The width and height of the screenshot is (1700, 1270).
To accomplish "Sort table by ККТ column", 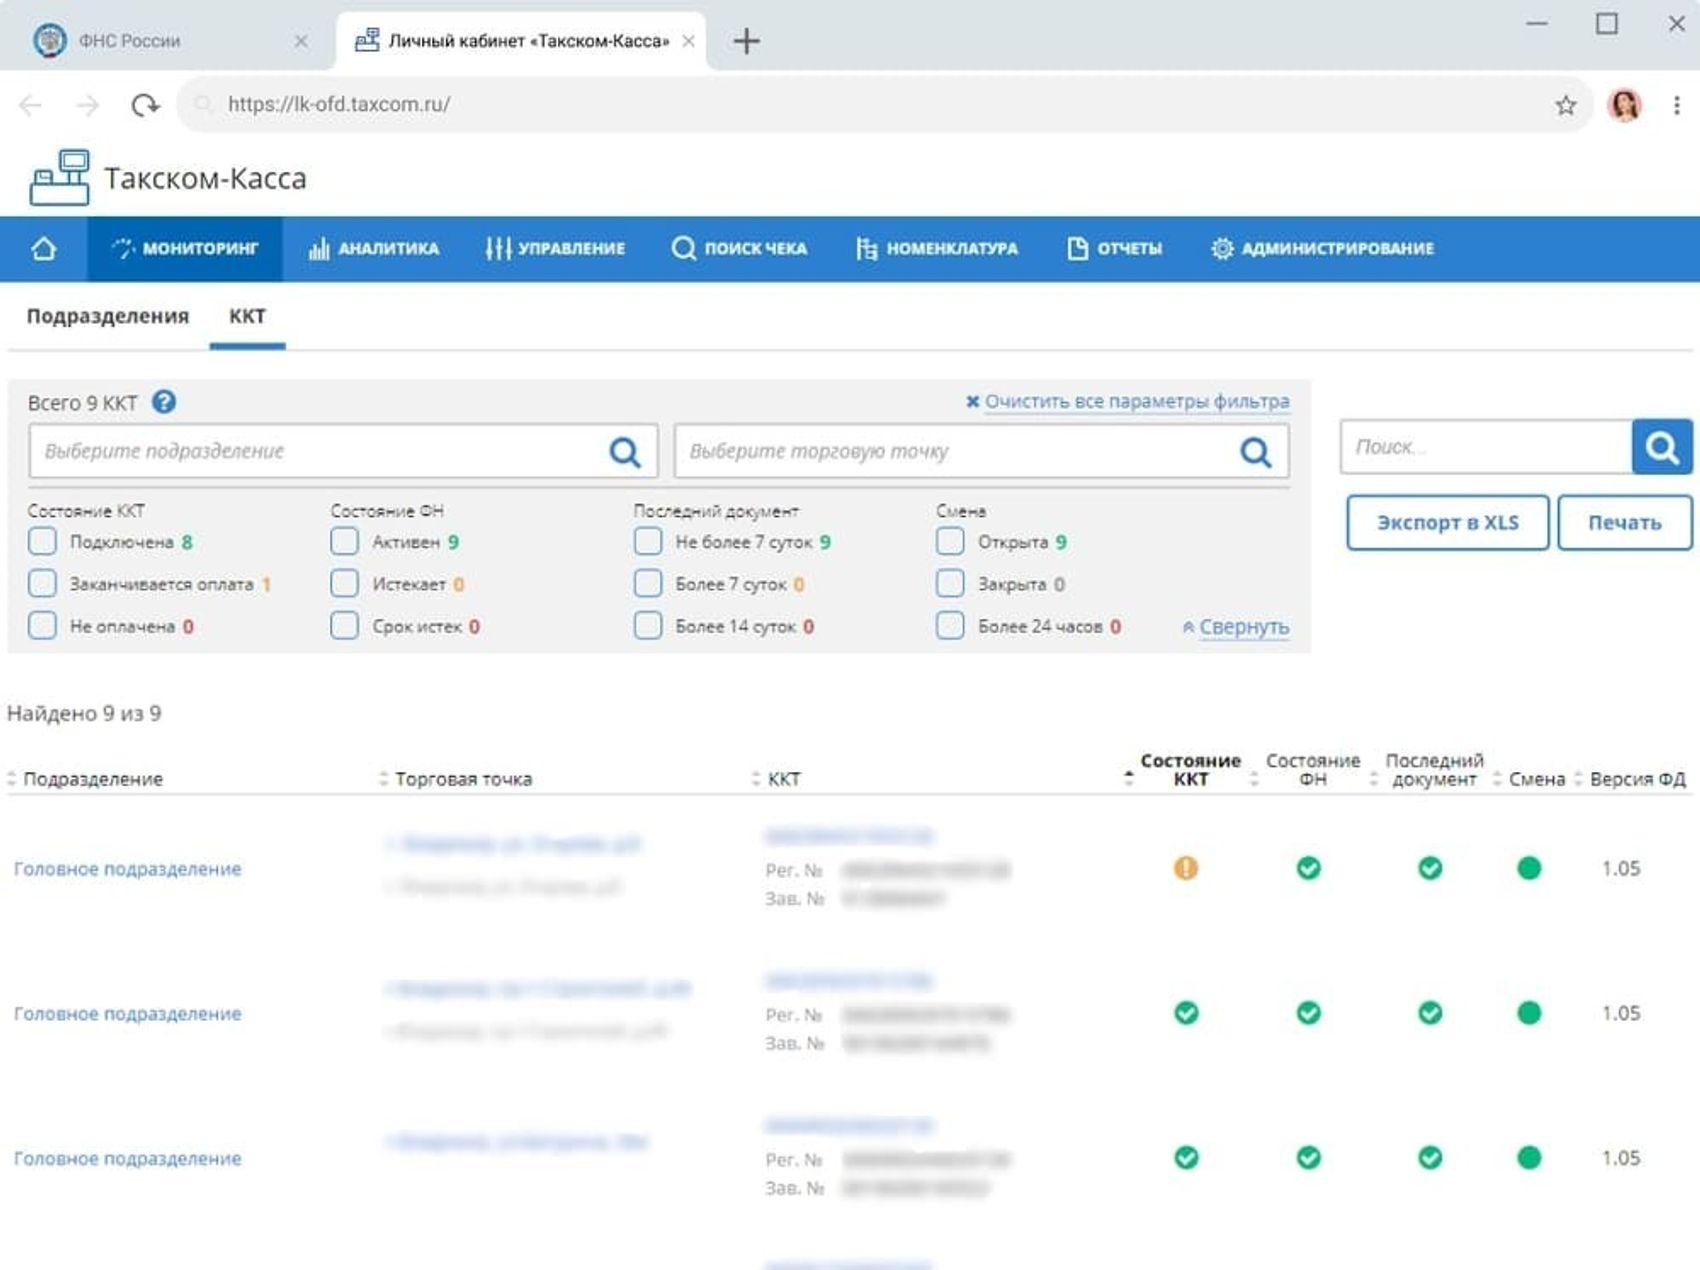I will coord(783,778).
